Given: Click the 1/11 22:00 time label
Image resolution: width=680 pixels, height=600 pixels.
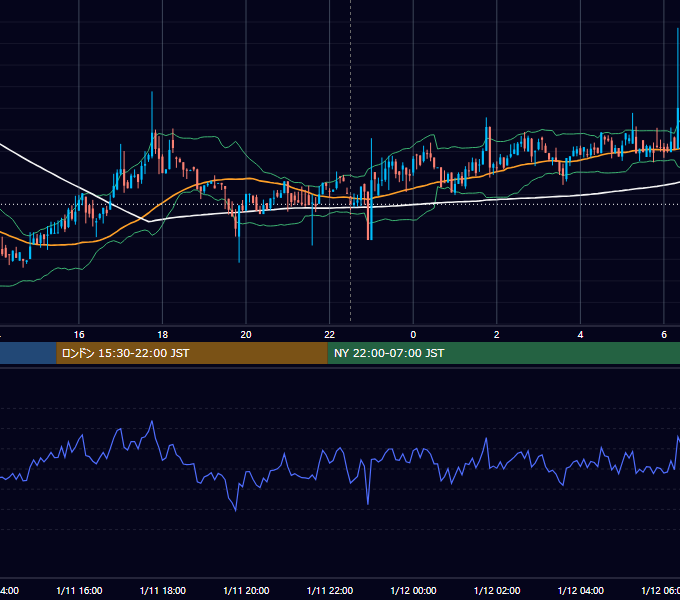Looking at the screenshot, I should tap(330, 590).
